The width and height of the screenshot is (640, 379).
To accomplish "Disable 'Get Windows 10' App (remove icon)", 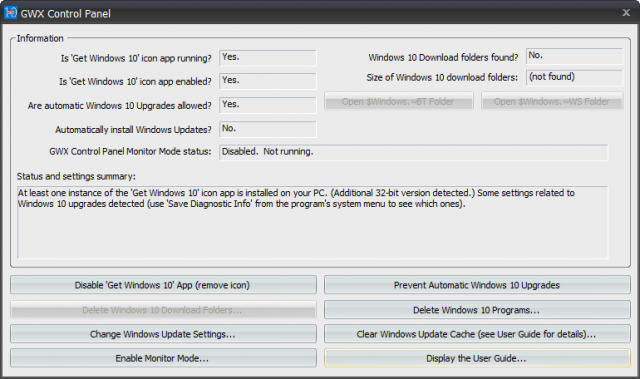I will pos(163,285).
